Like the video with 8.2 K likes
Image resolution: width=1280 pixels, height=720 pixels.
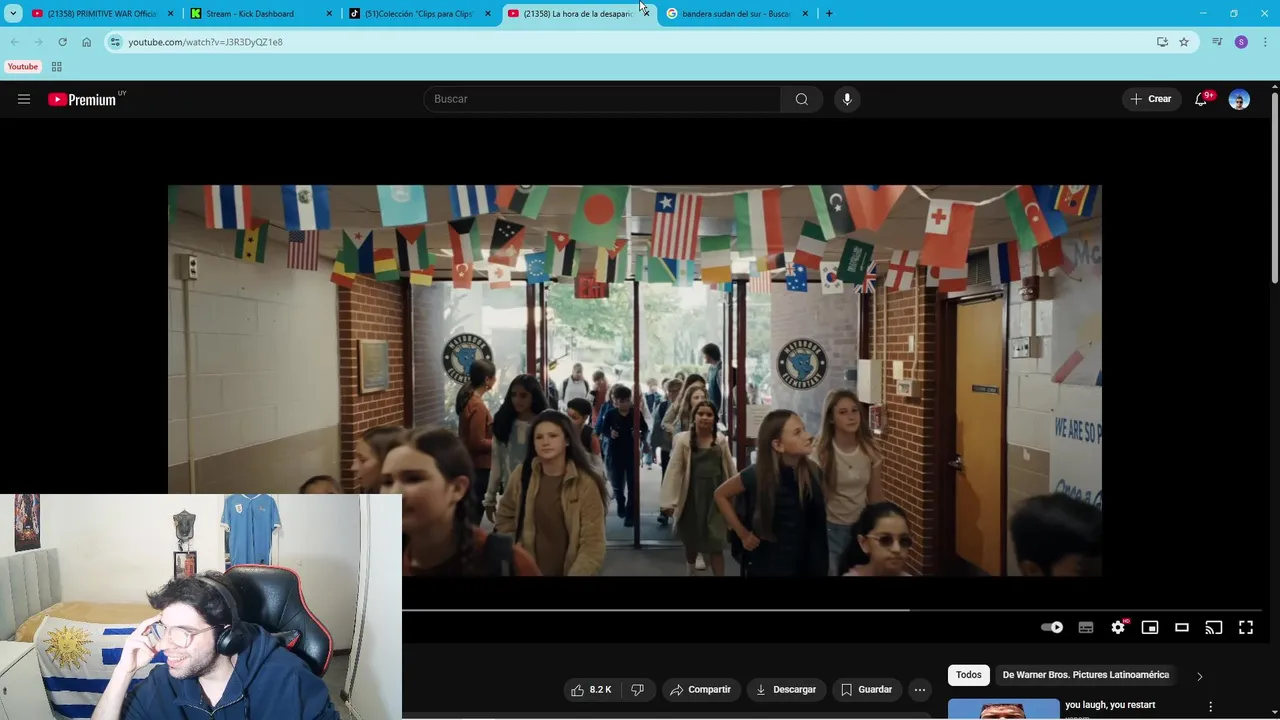point(591,690)
